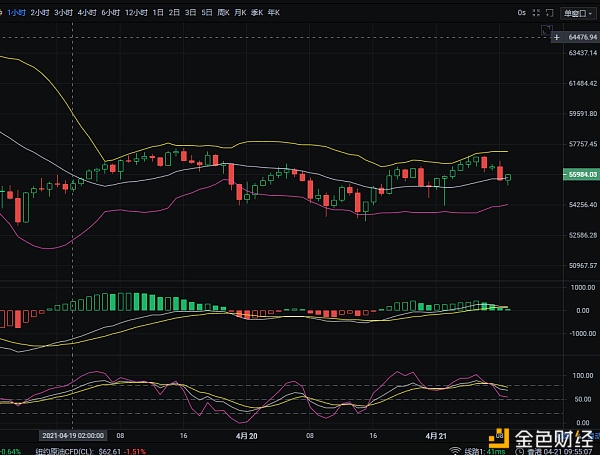This screenshot has height=455, width=600.
Task: Switch to the 12小时 timeframe
Action: (136, 13)
